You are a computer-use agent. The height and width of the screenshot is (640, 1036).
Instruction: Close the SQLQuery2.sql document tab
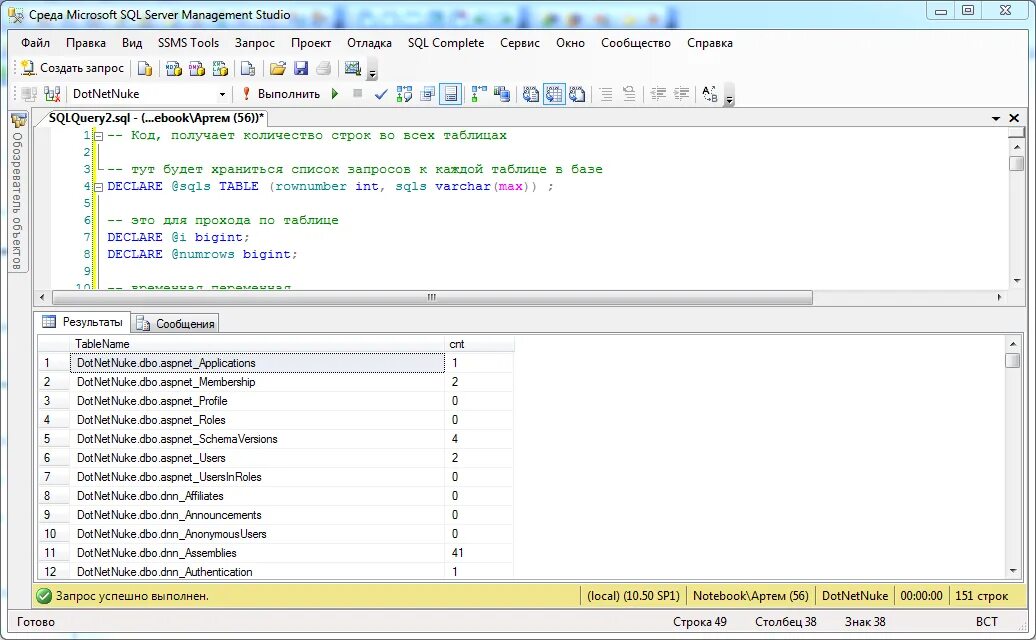click(x=1014, y=118)
